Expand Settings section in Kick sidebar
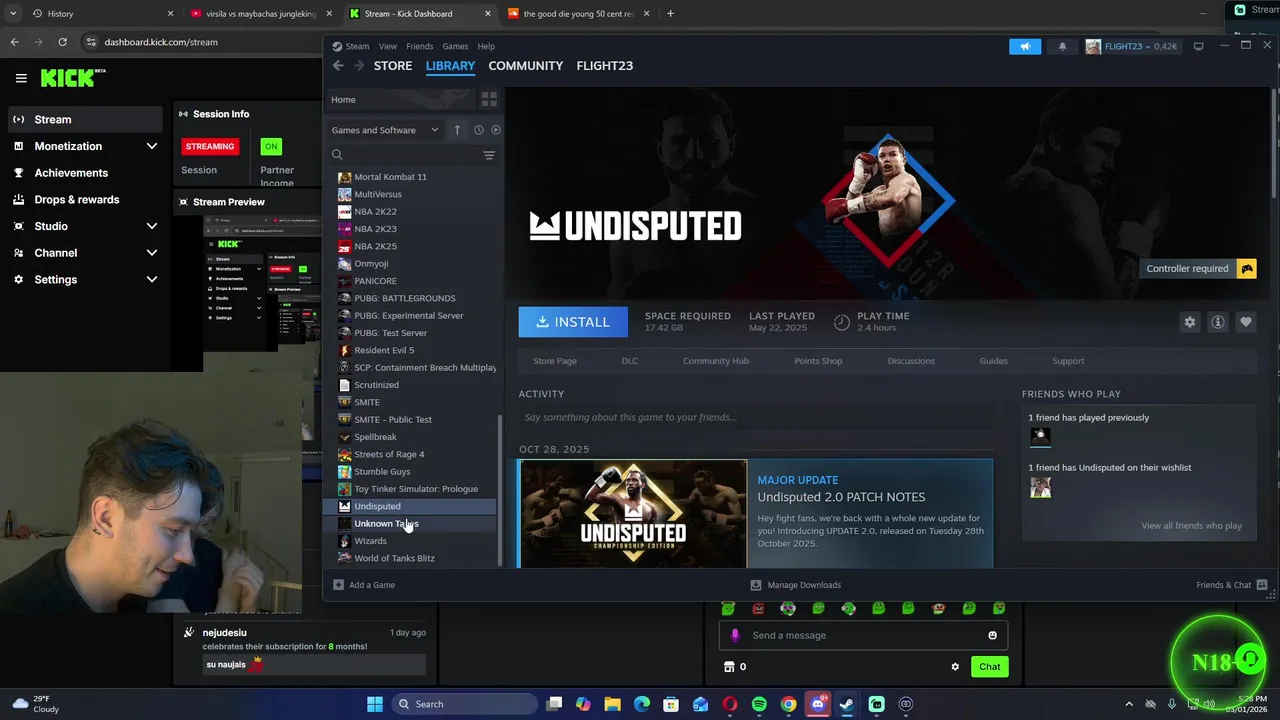1280x720 pixels. 152,280
